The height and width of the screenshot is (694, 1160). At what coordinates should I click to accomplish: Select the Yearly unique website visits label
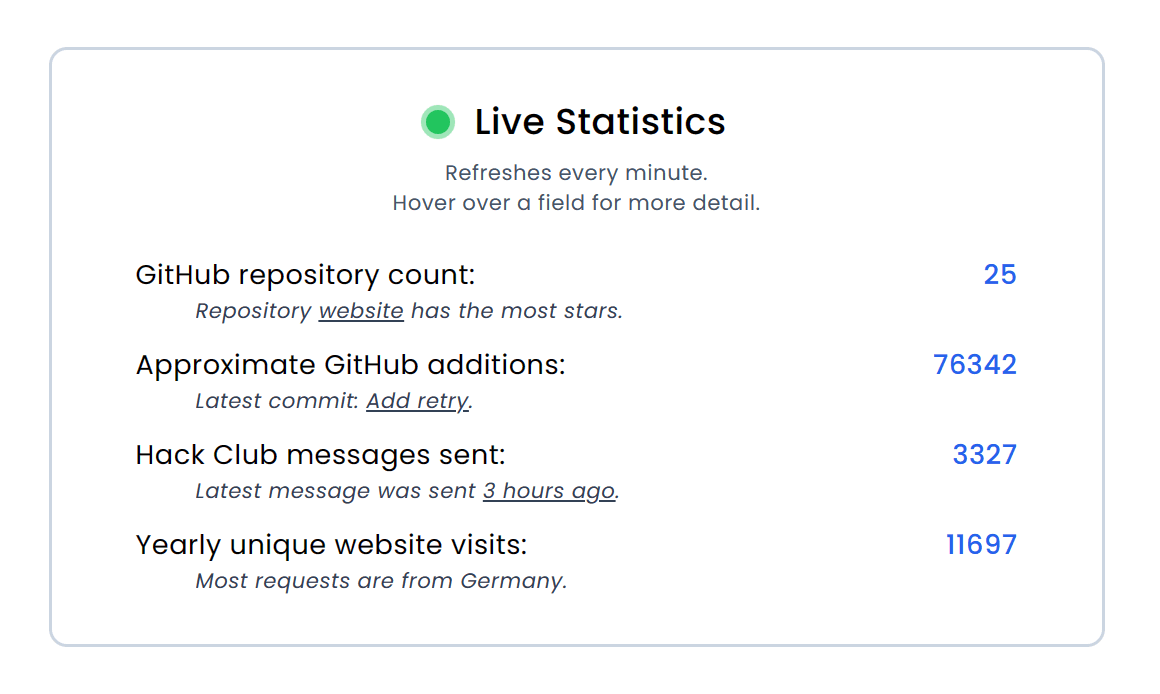point(331,545)
